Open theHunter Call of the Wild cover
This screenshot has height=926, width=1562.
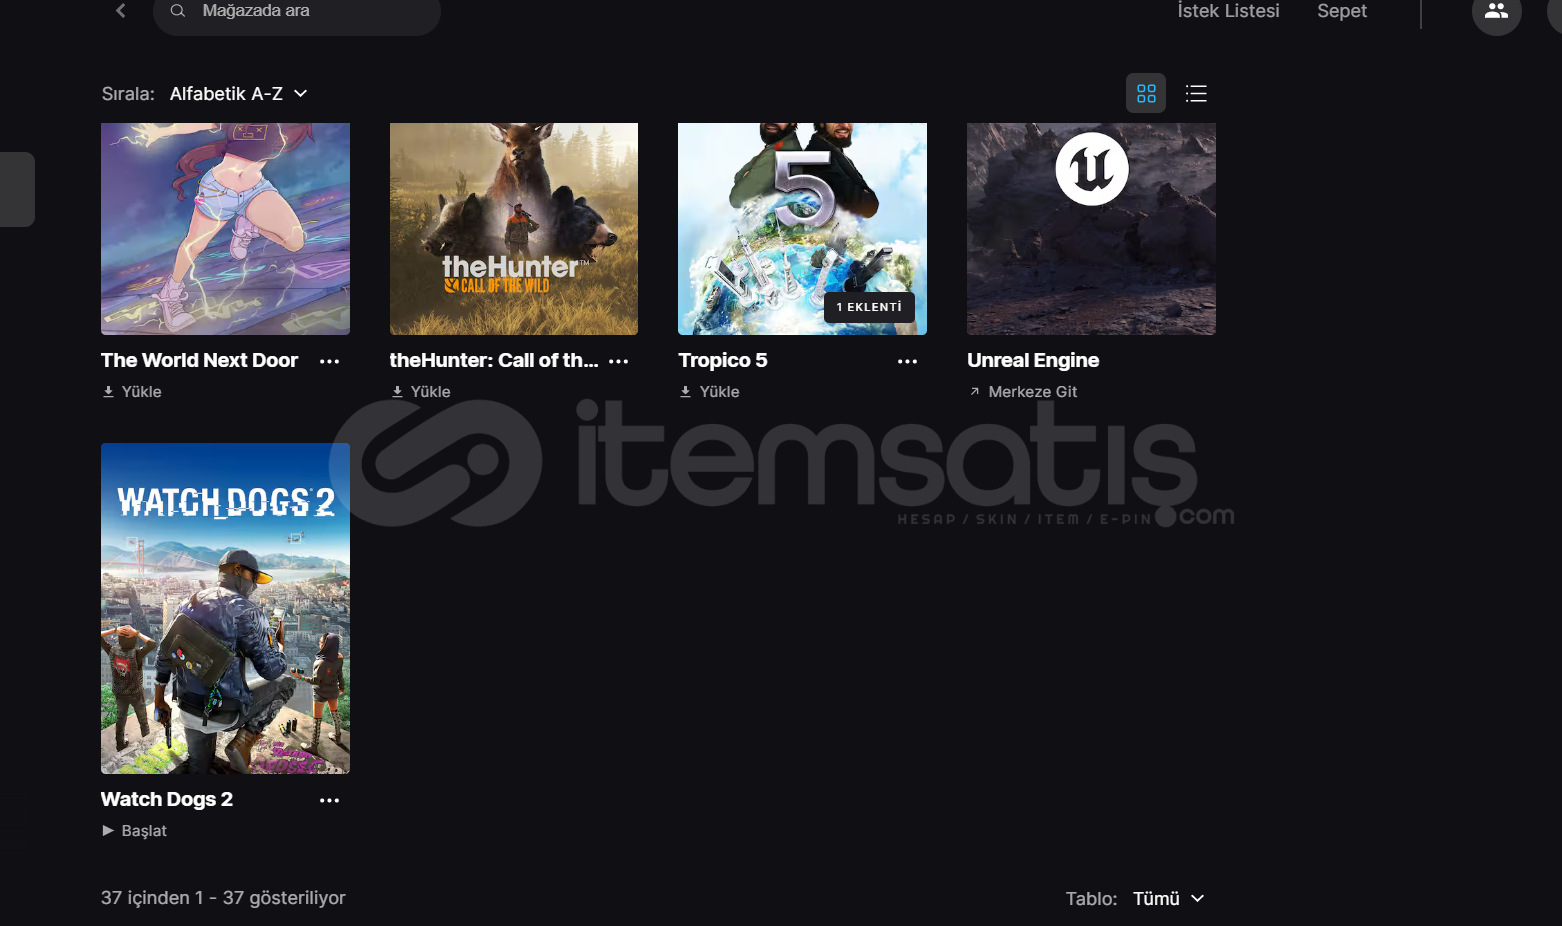point(514,229)
